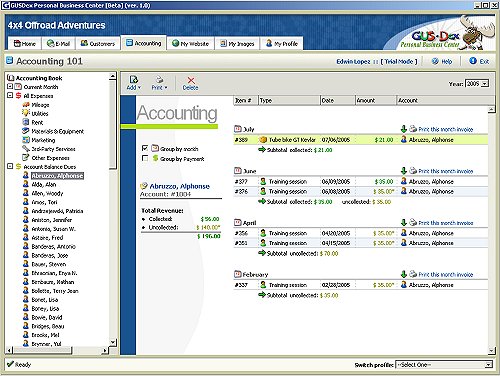Screen dimensions: 500x376
Task: Open Abruzzo, Alphonse account heading link
Action: tap(180, 186)
